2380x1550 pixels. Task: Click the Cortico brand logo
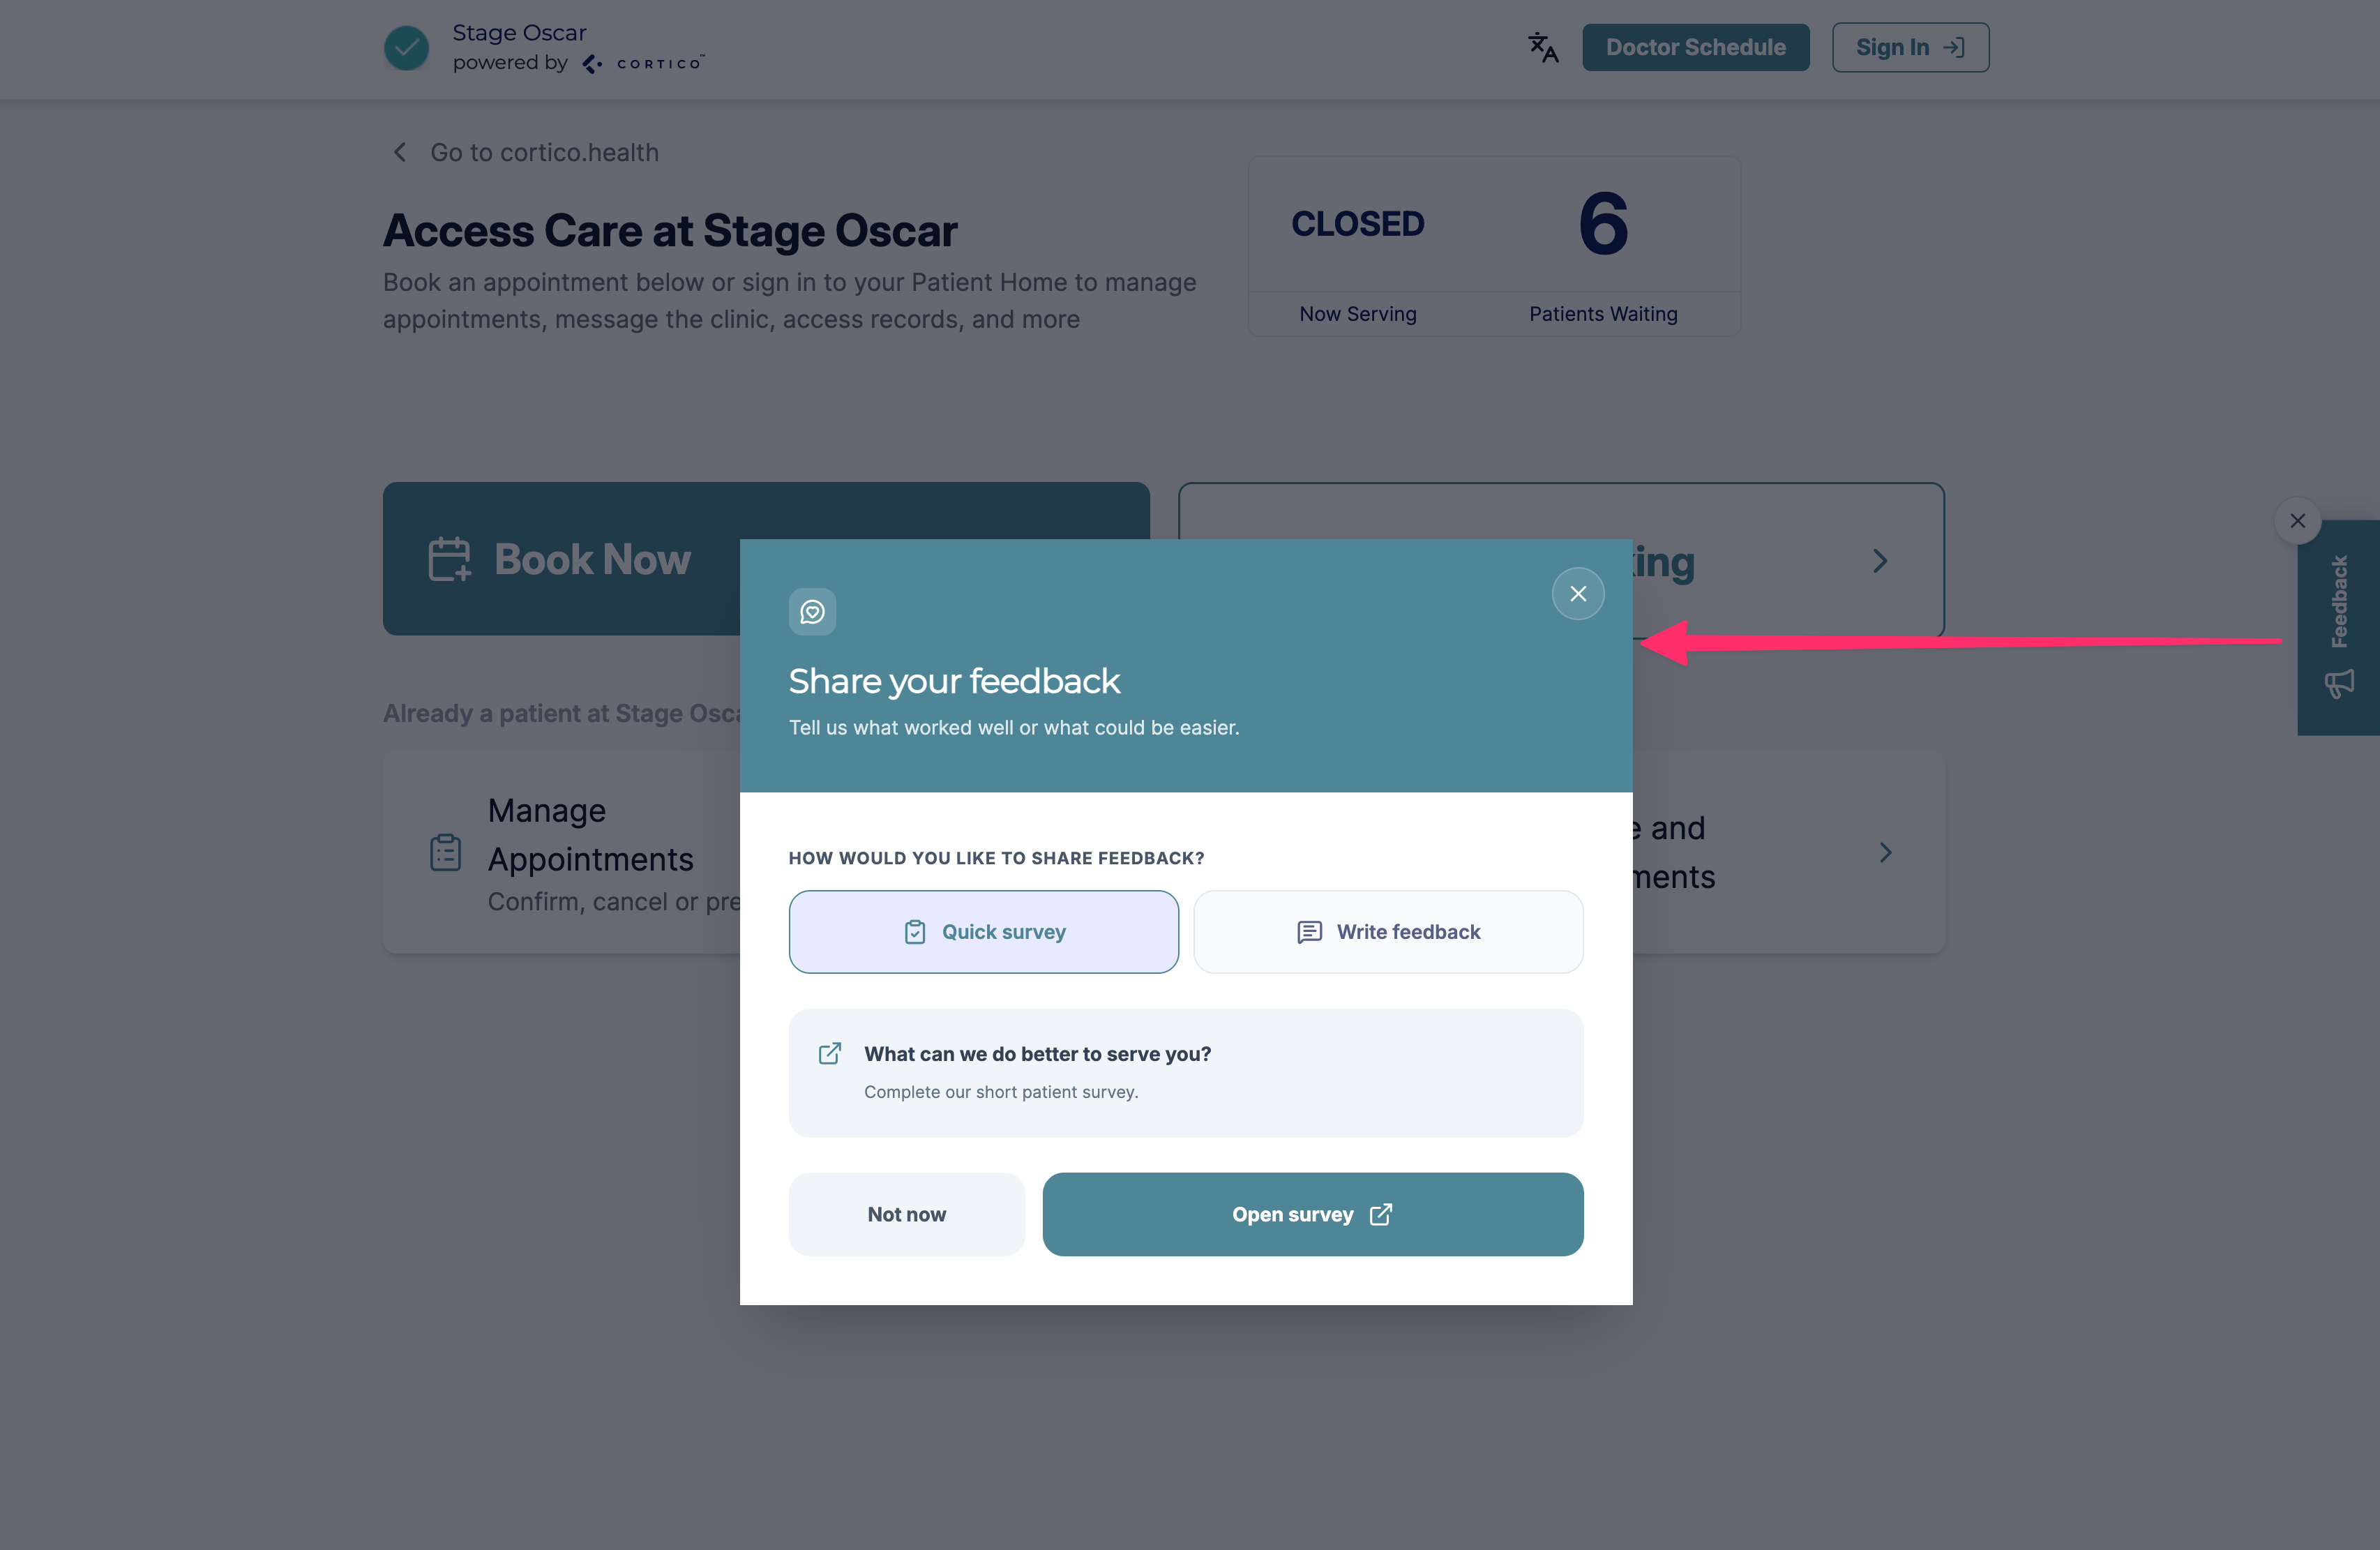pos(644,63)
